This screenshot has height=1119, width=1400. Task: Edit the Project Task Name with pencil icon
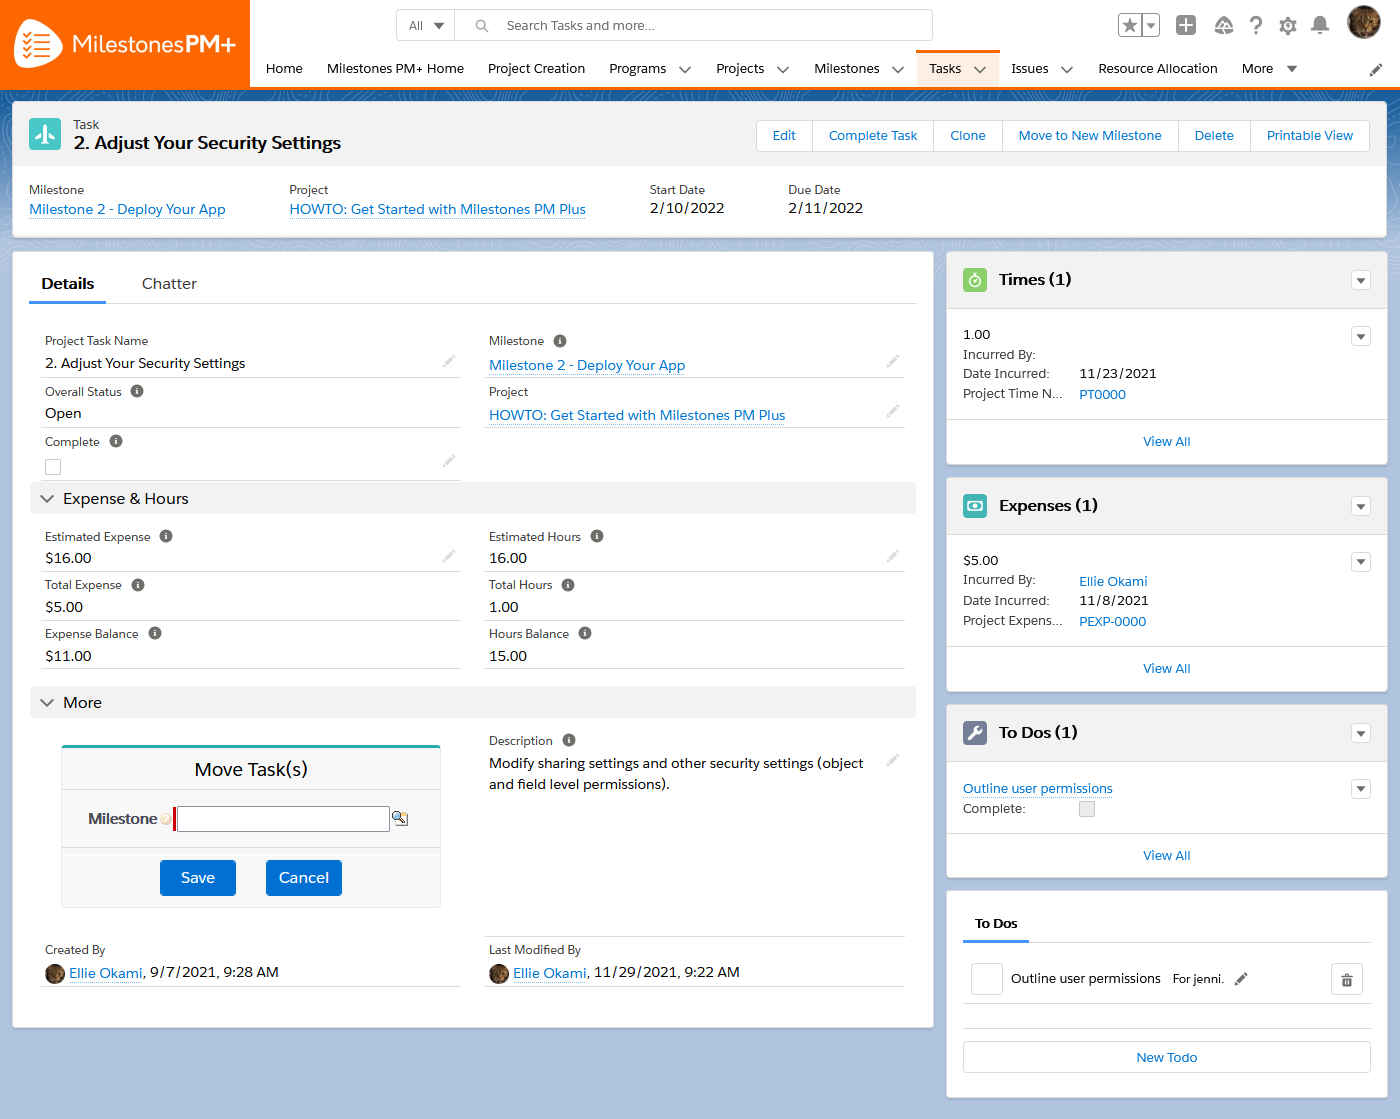tap(449, 361)
